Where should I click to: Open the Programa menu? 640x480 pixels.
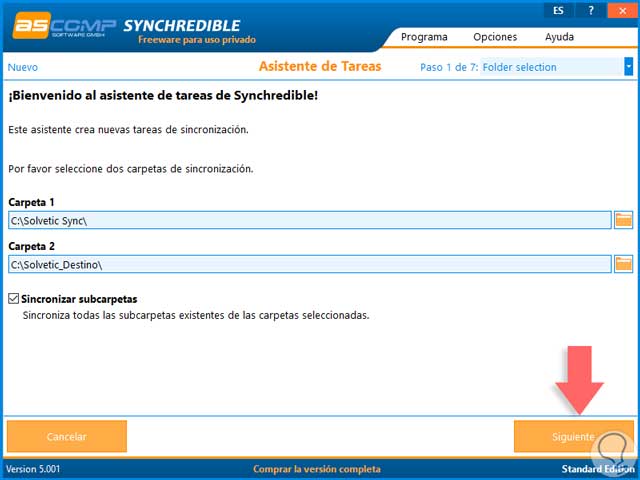click(x=424, y=37)
